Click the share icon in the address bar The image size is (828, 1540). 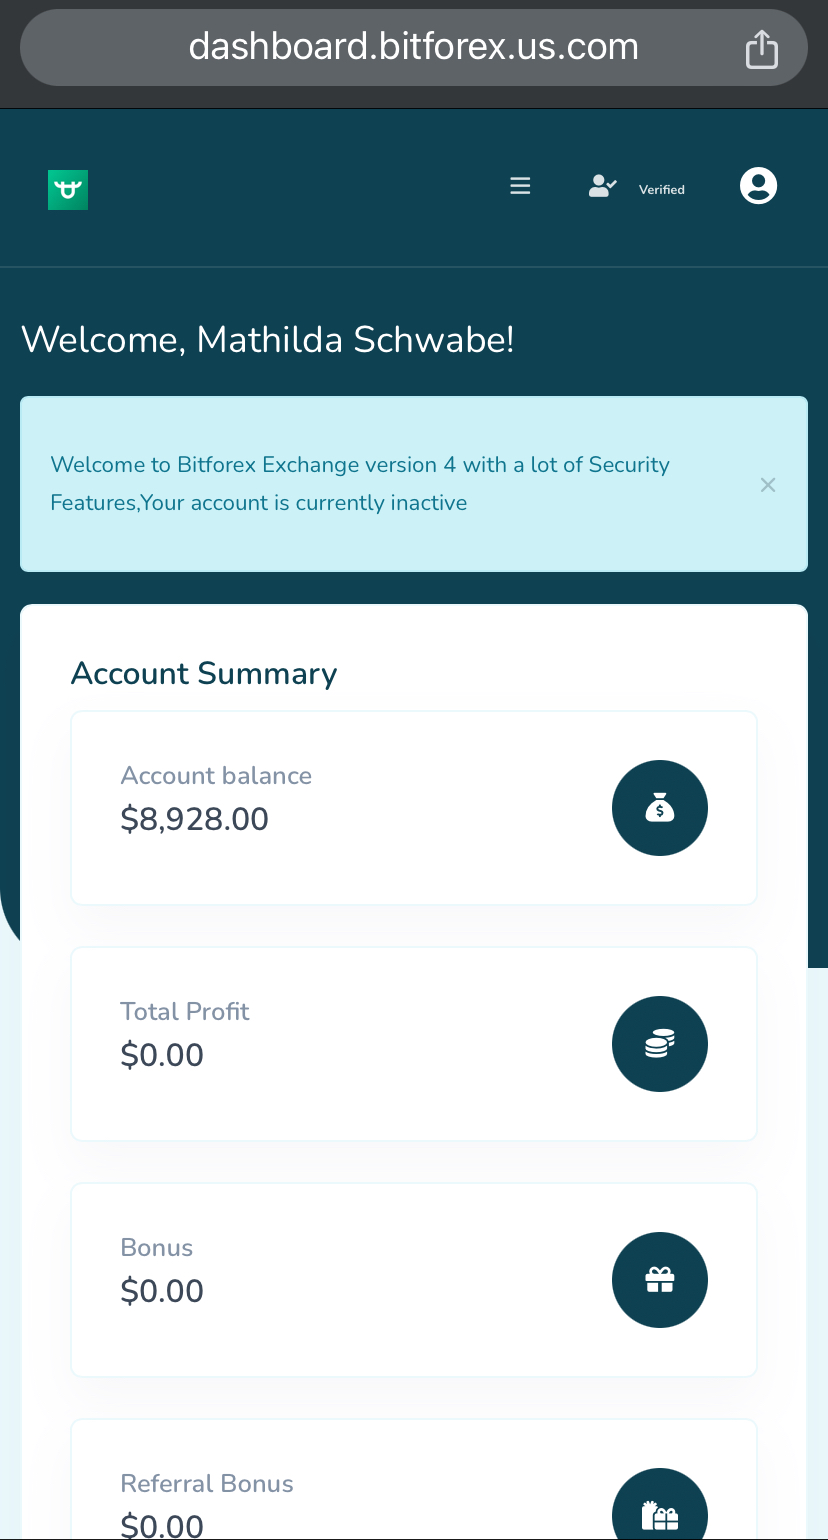[762, 46]
